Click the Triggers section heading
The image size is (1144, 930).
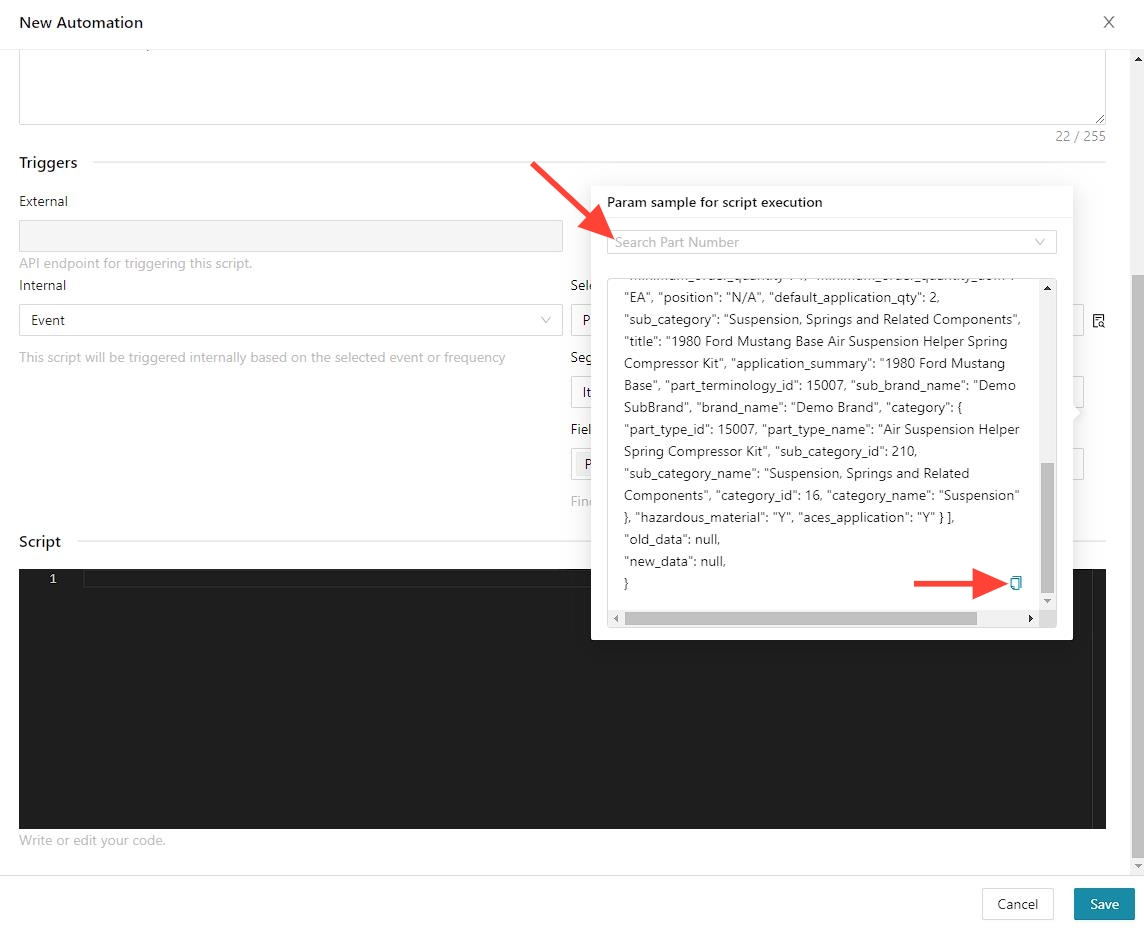tap(48, 163)
